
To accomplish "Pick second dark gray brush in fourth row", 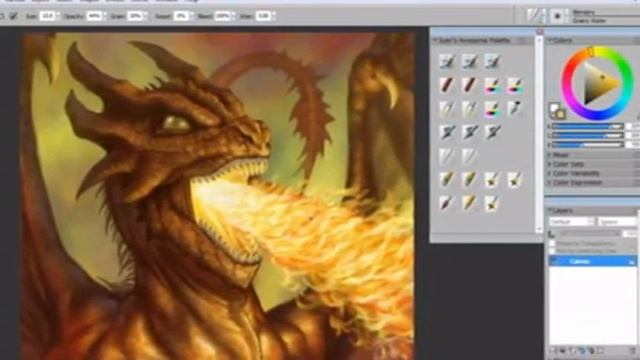I will [469, 132].
